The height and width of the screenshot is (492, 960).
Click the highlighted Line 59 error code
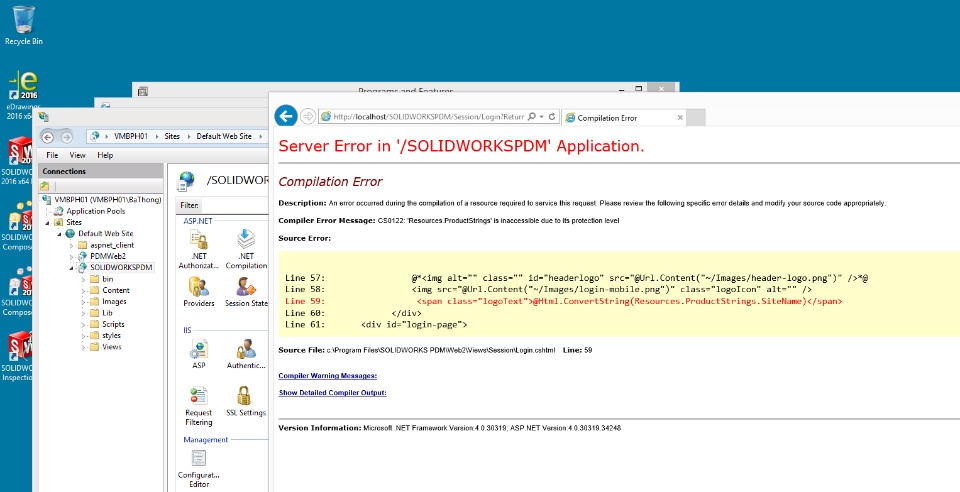[x=563, y=302]
